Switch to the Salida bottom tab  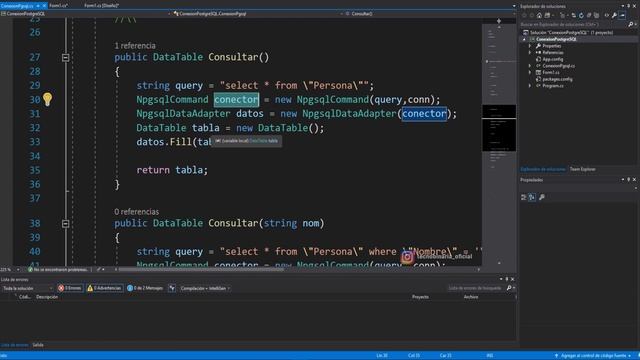pos(38,345)
